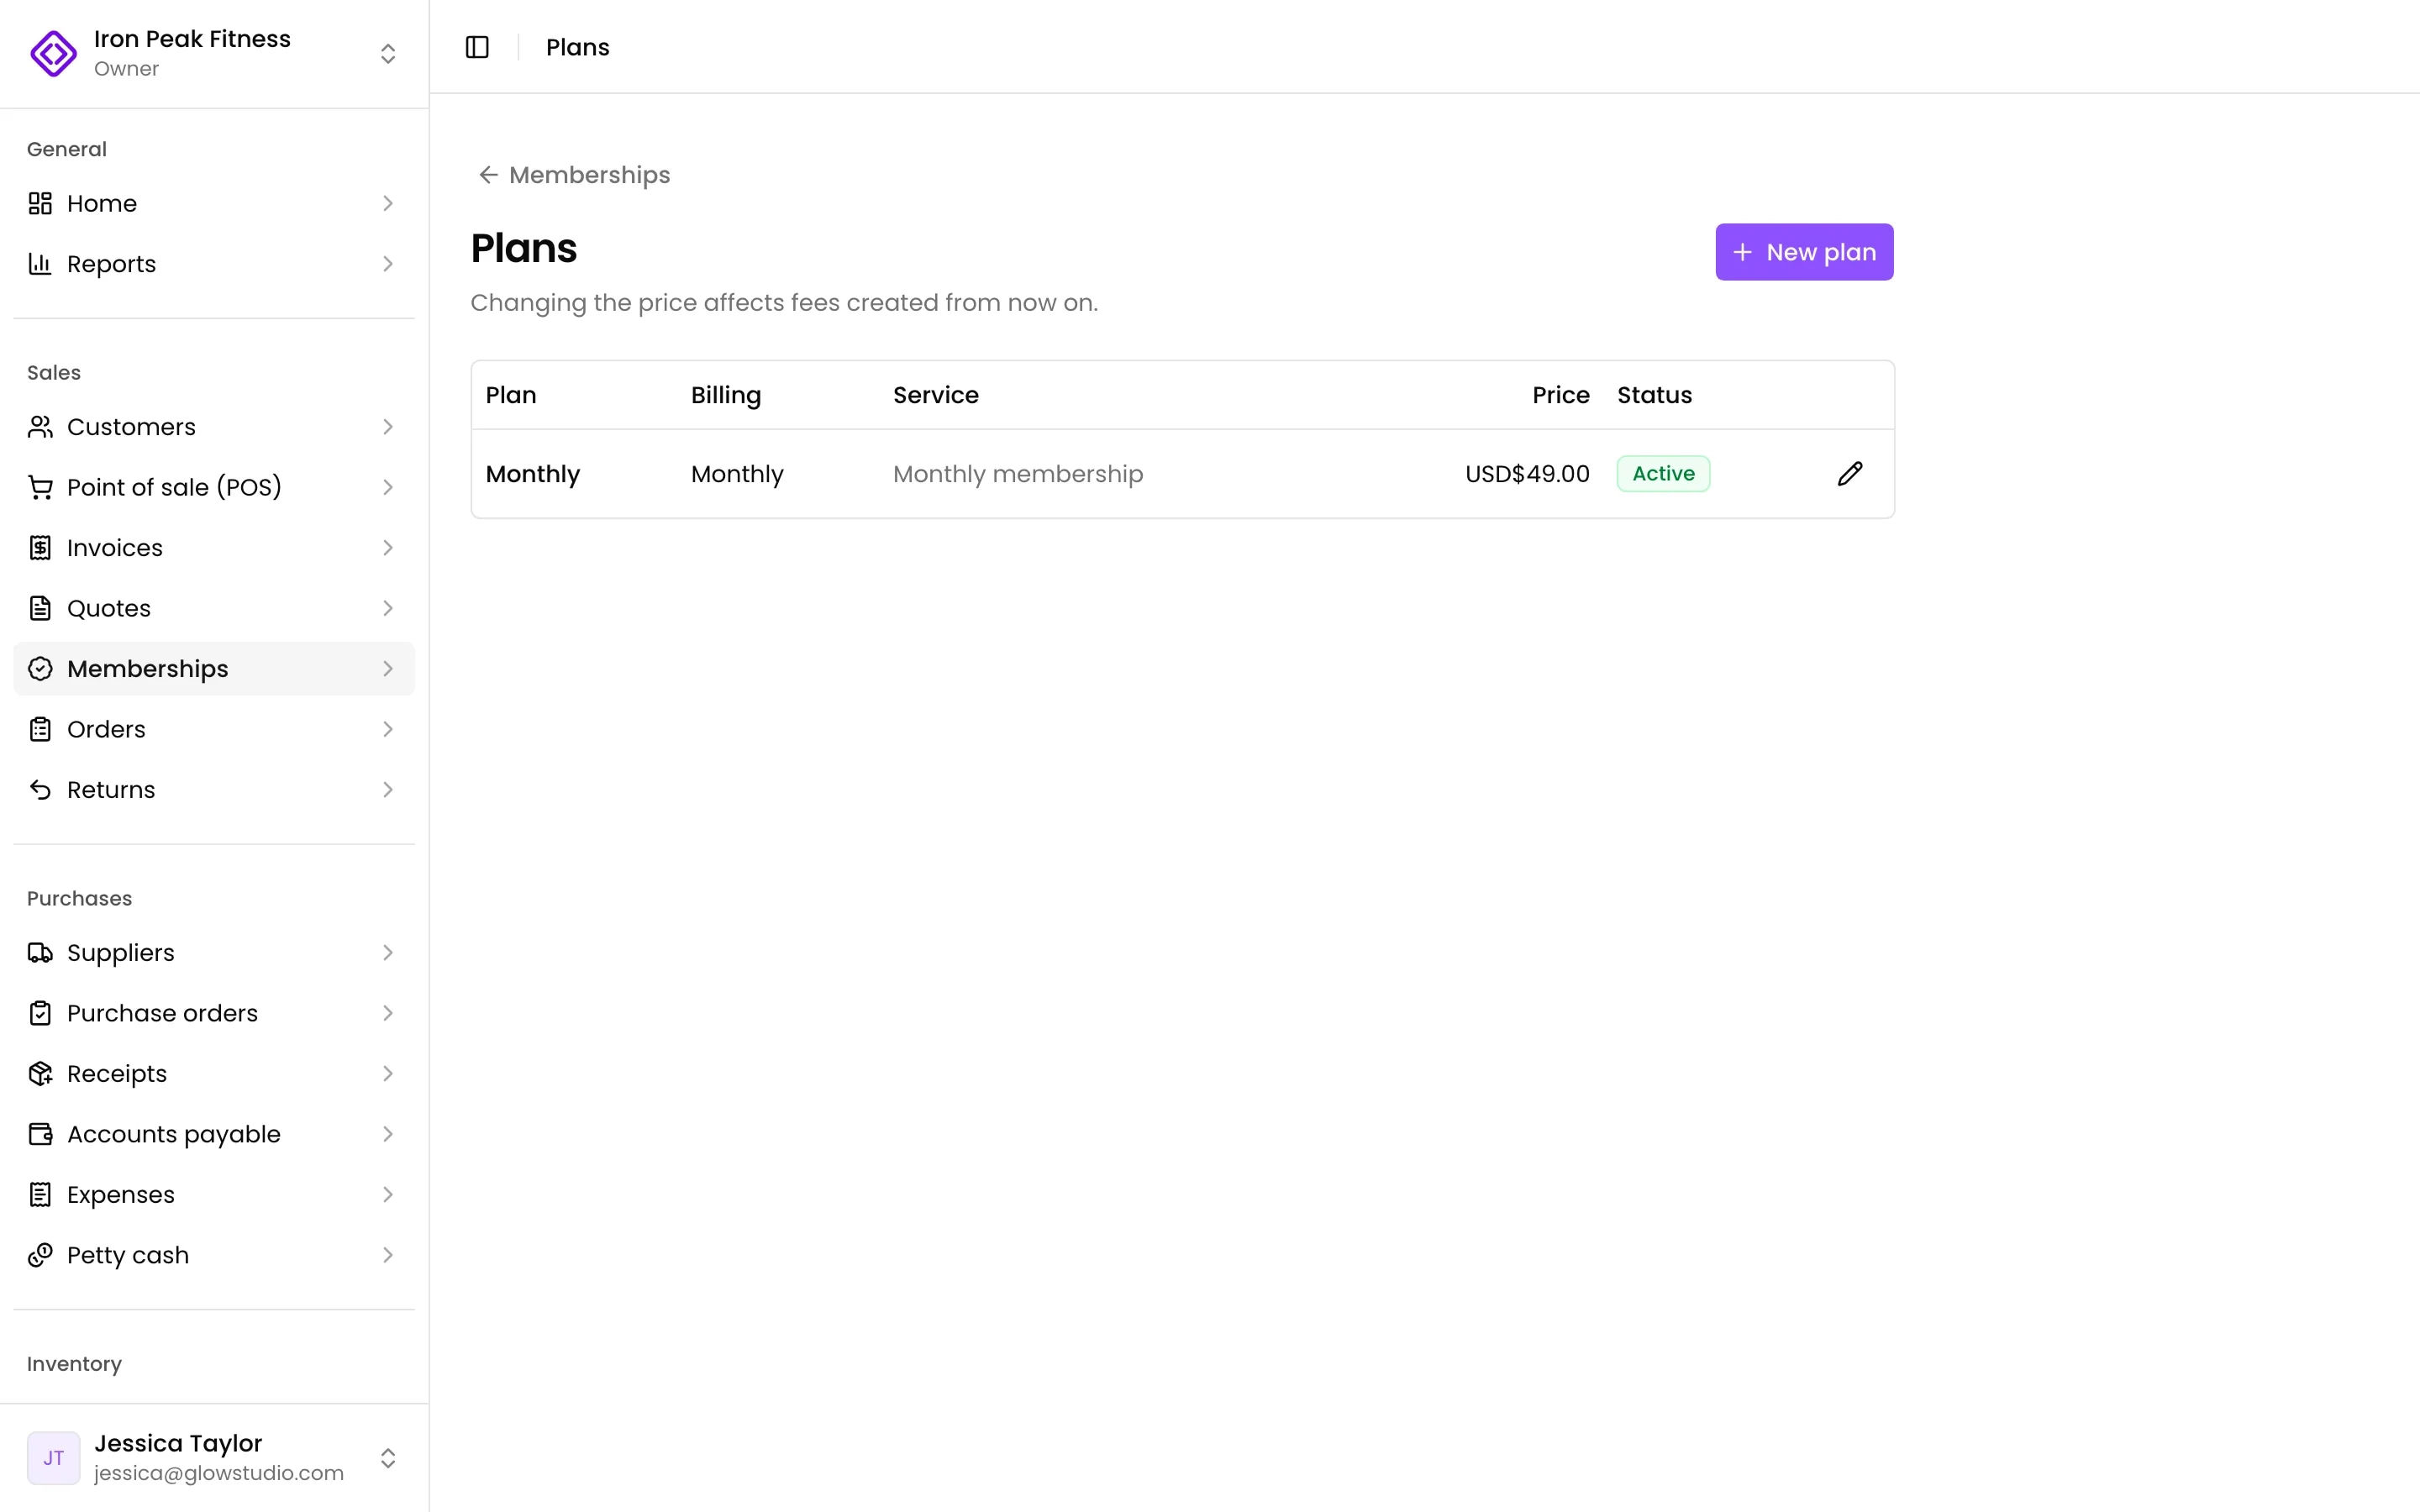Click the Active status badge

coord(1663,474)
